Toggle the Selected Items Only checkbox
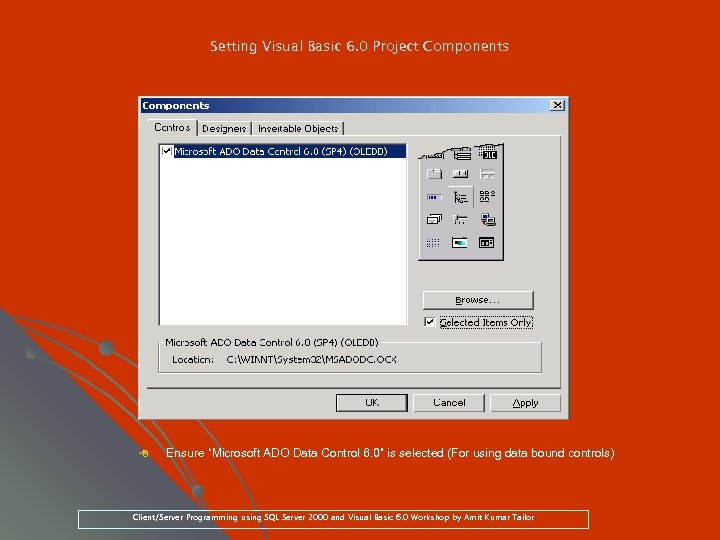 point(429,322)
